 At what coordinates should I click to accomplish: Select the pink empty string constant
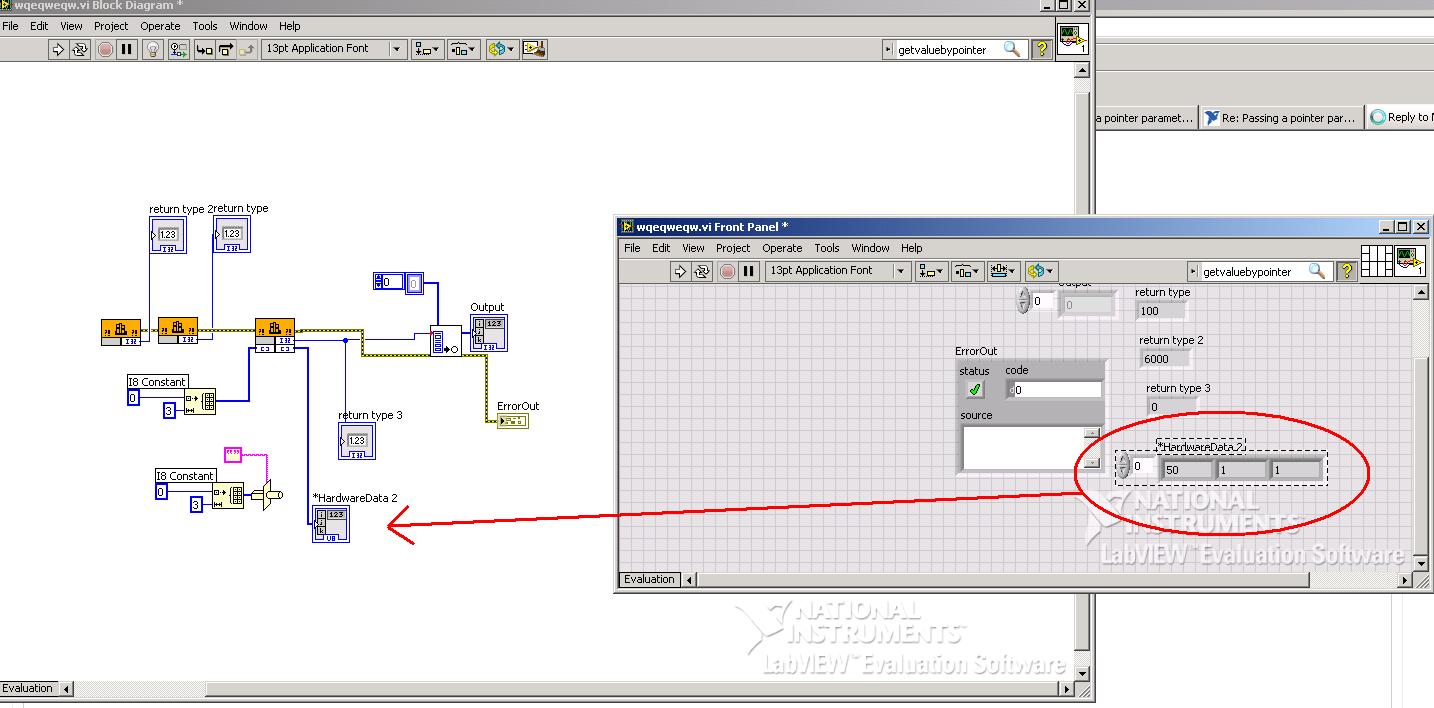(x=234, y=454)
